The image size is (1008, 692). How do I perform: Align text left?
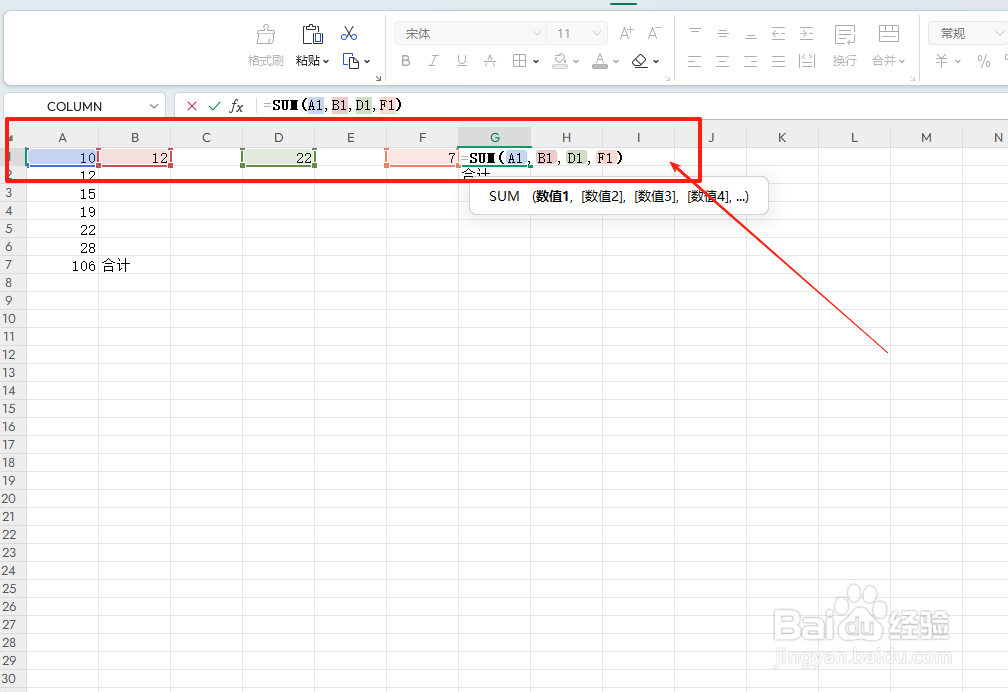(x=694, y=61)
